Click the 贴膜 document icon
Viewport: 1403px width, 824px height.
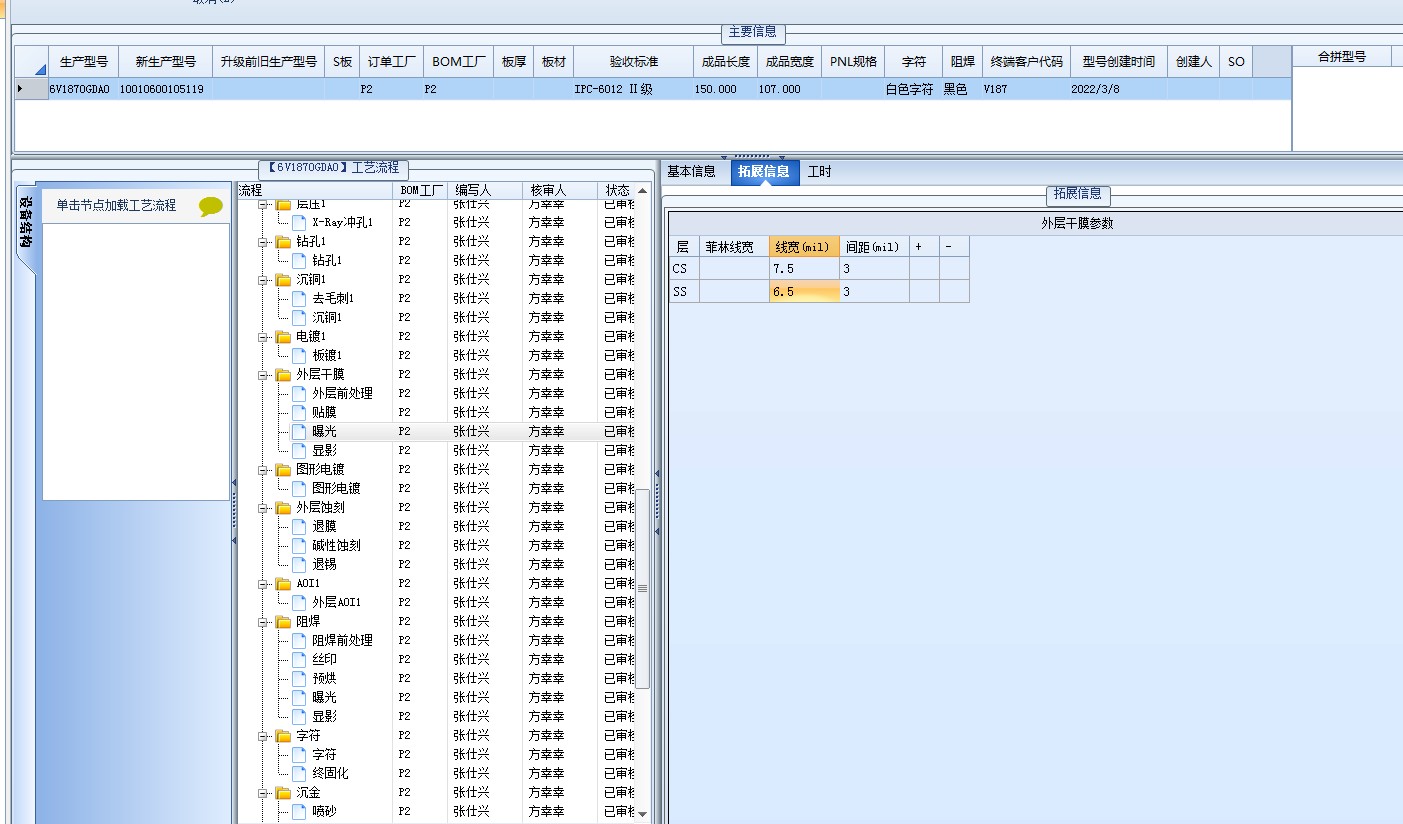[299, 412]
